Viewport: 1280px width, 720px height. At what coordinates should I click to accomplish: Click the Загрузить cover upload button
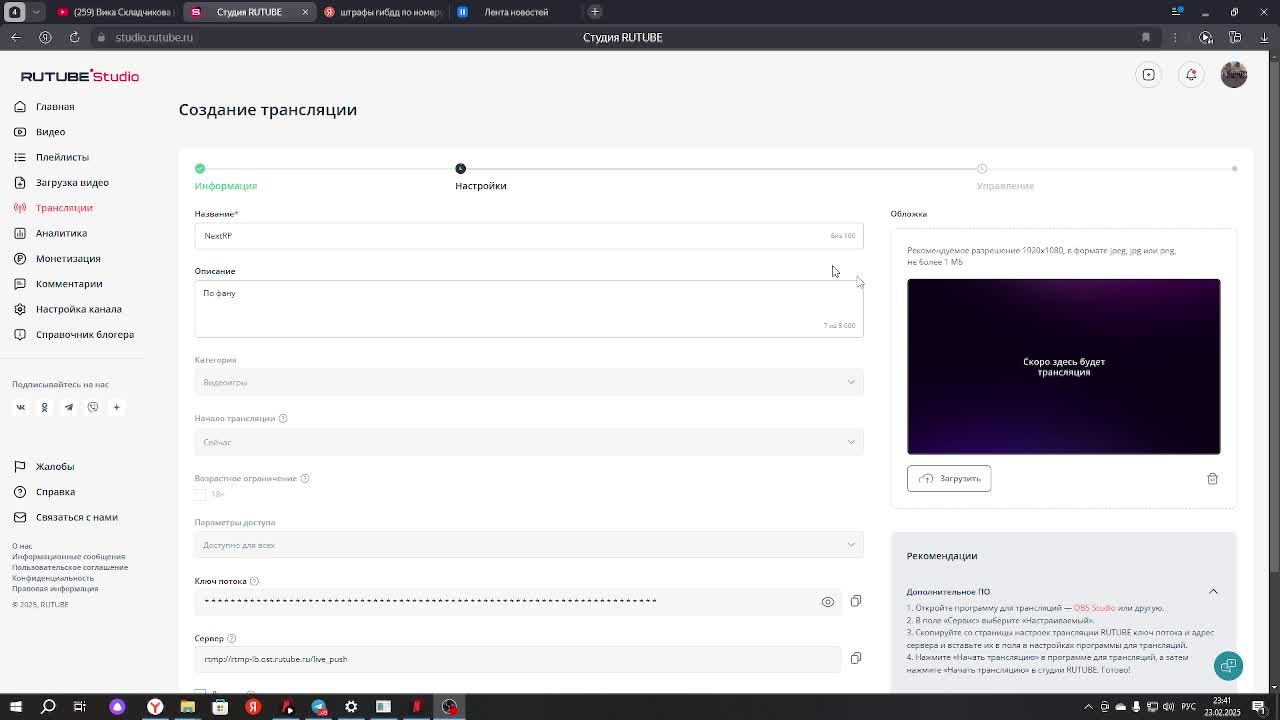tap(949, 479)
